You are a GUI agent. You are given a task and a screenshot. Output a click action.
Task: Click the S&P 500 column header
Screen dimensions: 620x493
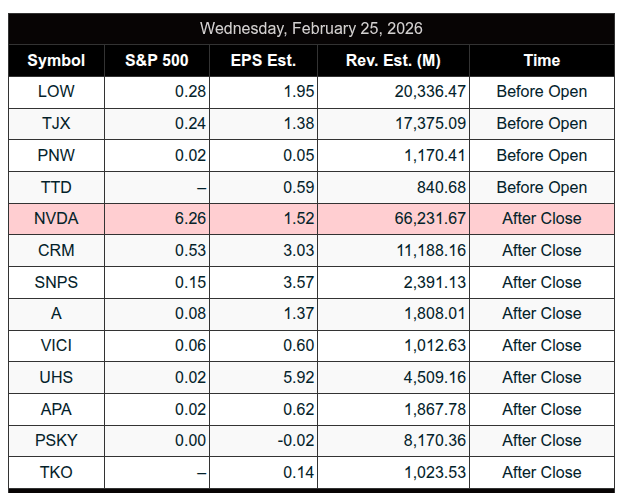(x=157, y=60)
